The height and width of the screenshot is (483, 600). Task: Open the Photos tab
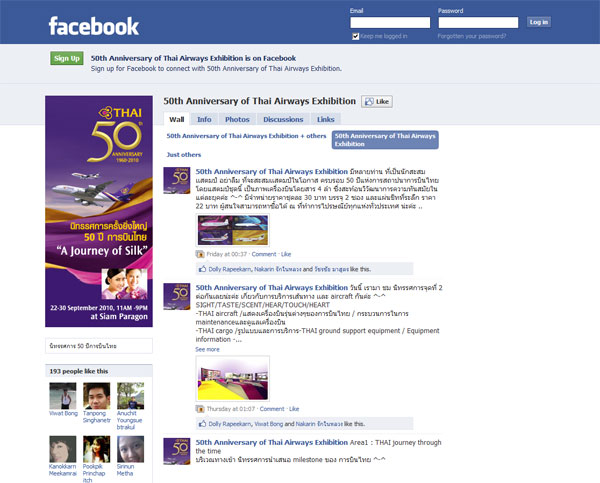click(x=237, y=119)
